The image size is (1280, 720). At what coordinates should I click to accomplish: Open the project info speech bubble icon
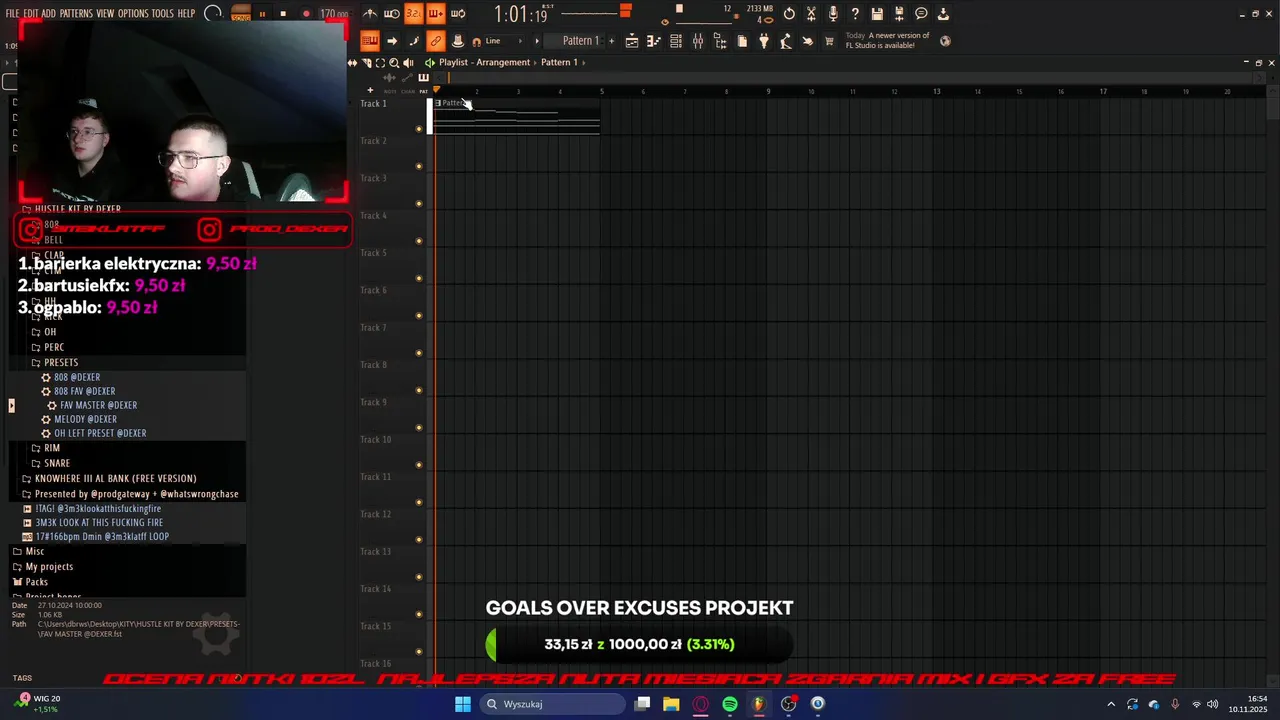coord(921,14)
